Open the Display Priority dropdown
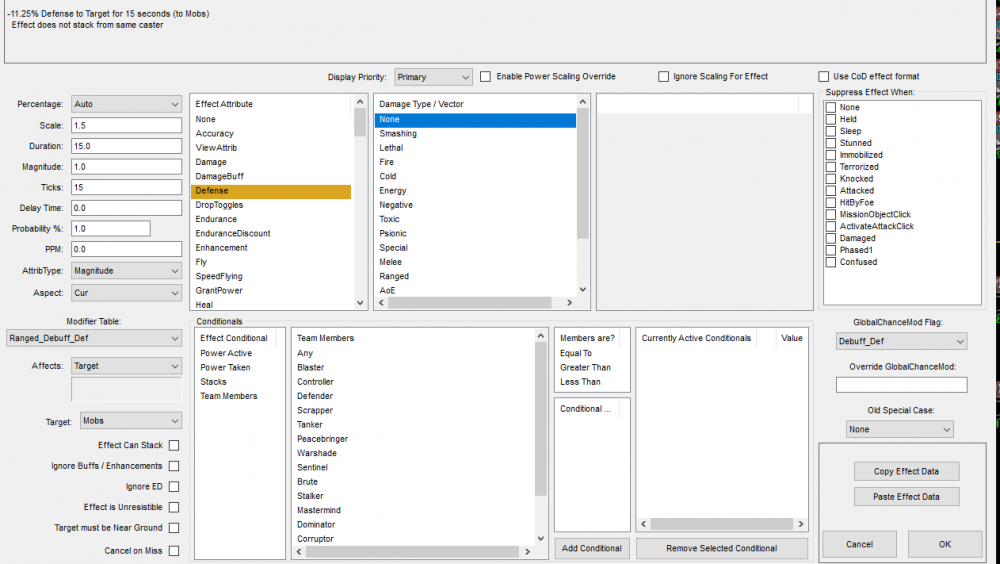 click(x=433, y=77)
